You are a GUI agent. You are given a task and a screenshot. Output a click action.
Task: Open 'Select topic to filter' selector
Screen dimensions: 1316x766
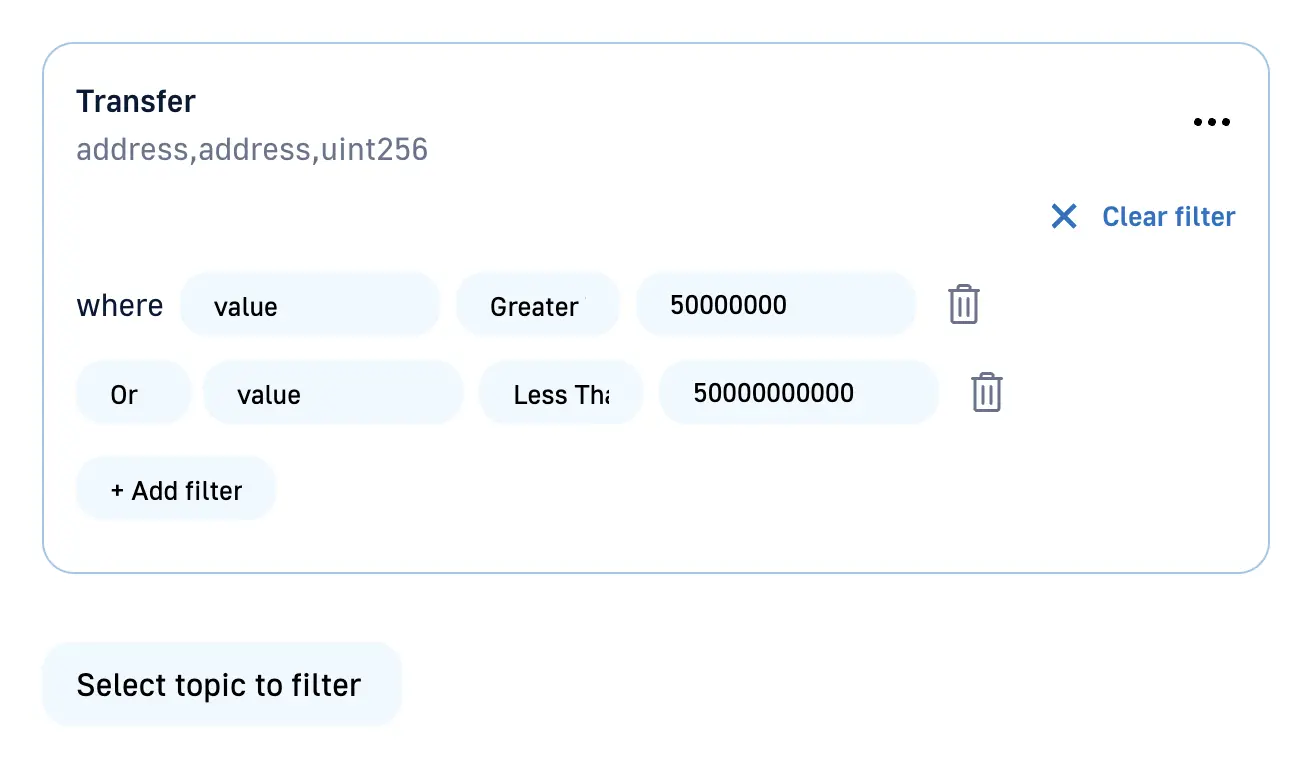pos(221,685)
